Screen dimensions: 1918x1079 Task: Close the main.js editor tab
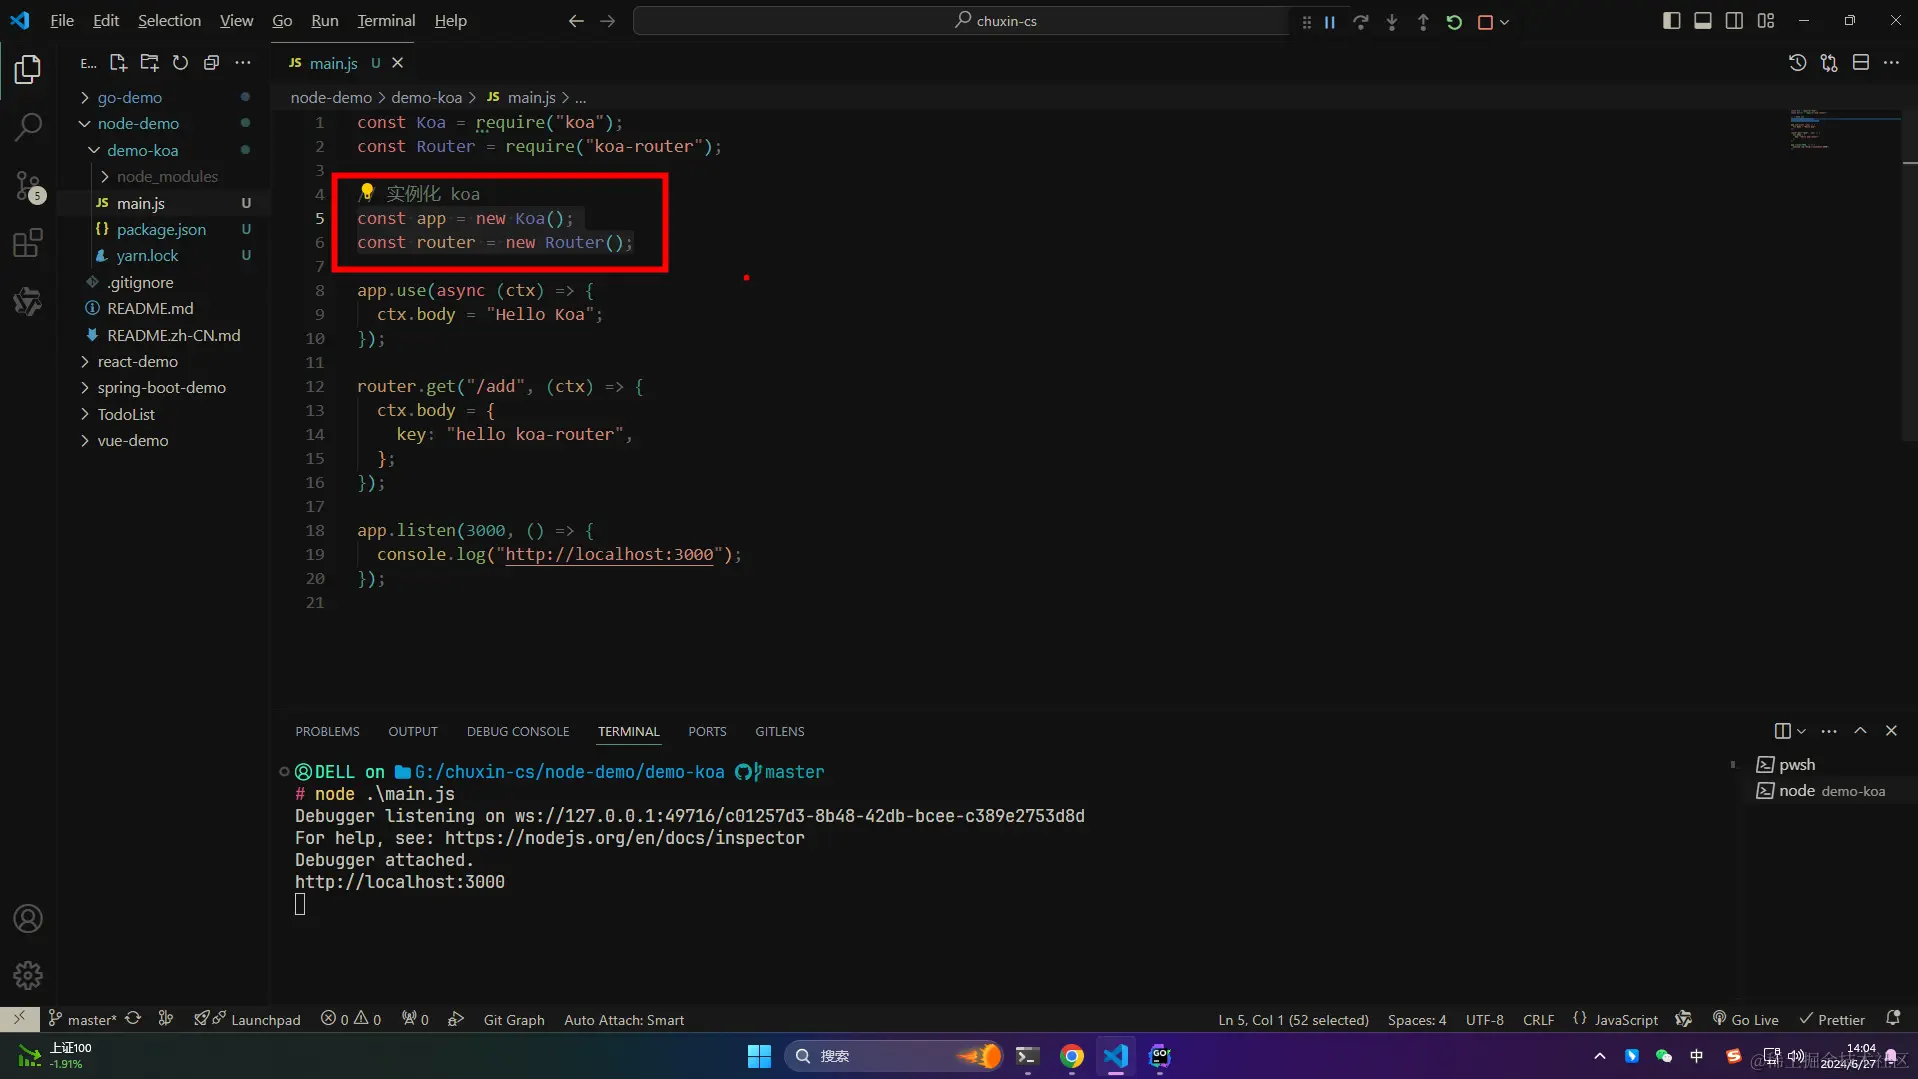coord(397,63)
